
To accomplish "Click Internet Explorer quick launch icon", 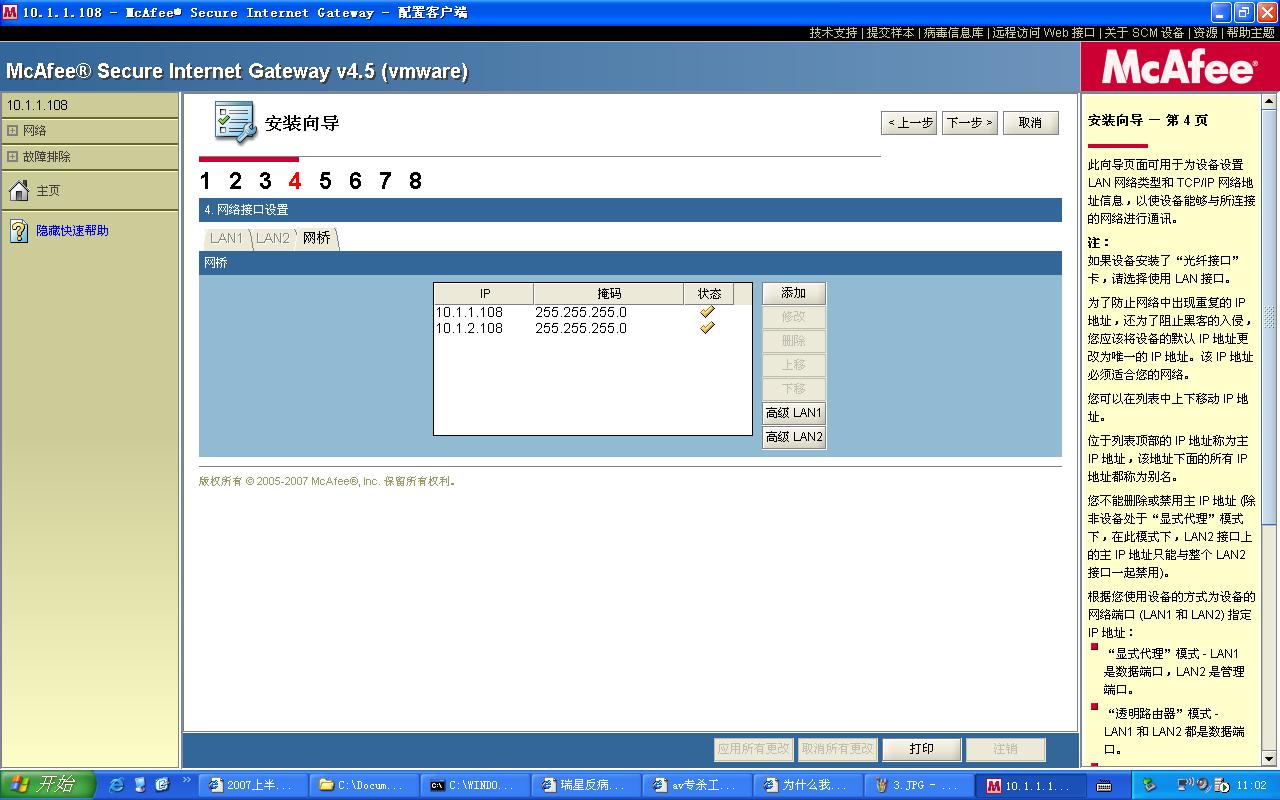I will 117,785.
